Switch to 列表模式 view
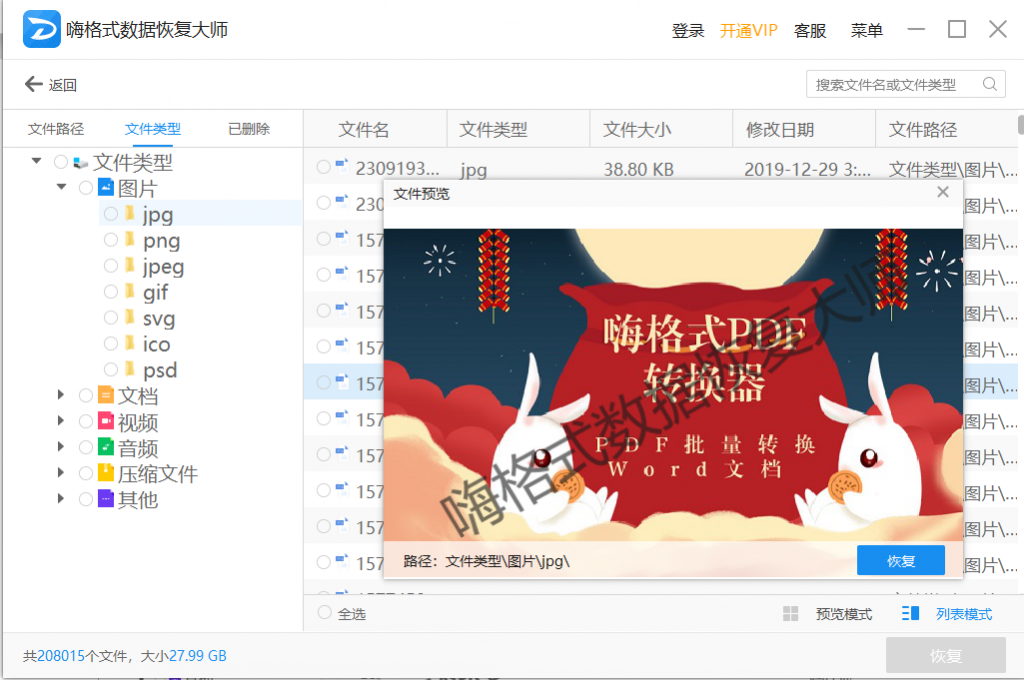The height and width of the screenshot is (680, 1024). pyautogui.click(x=964, y=614)
